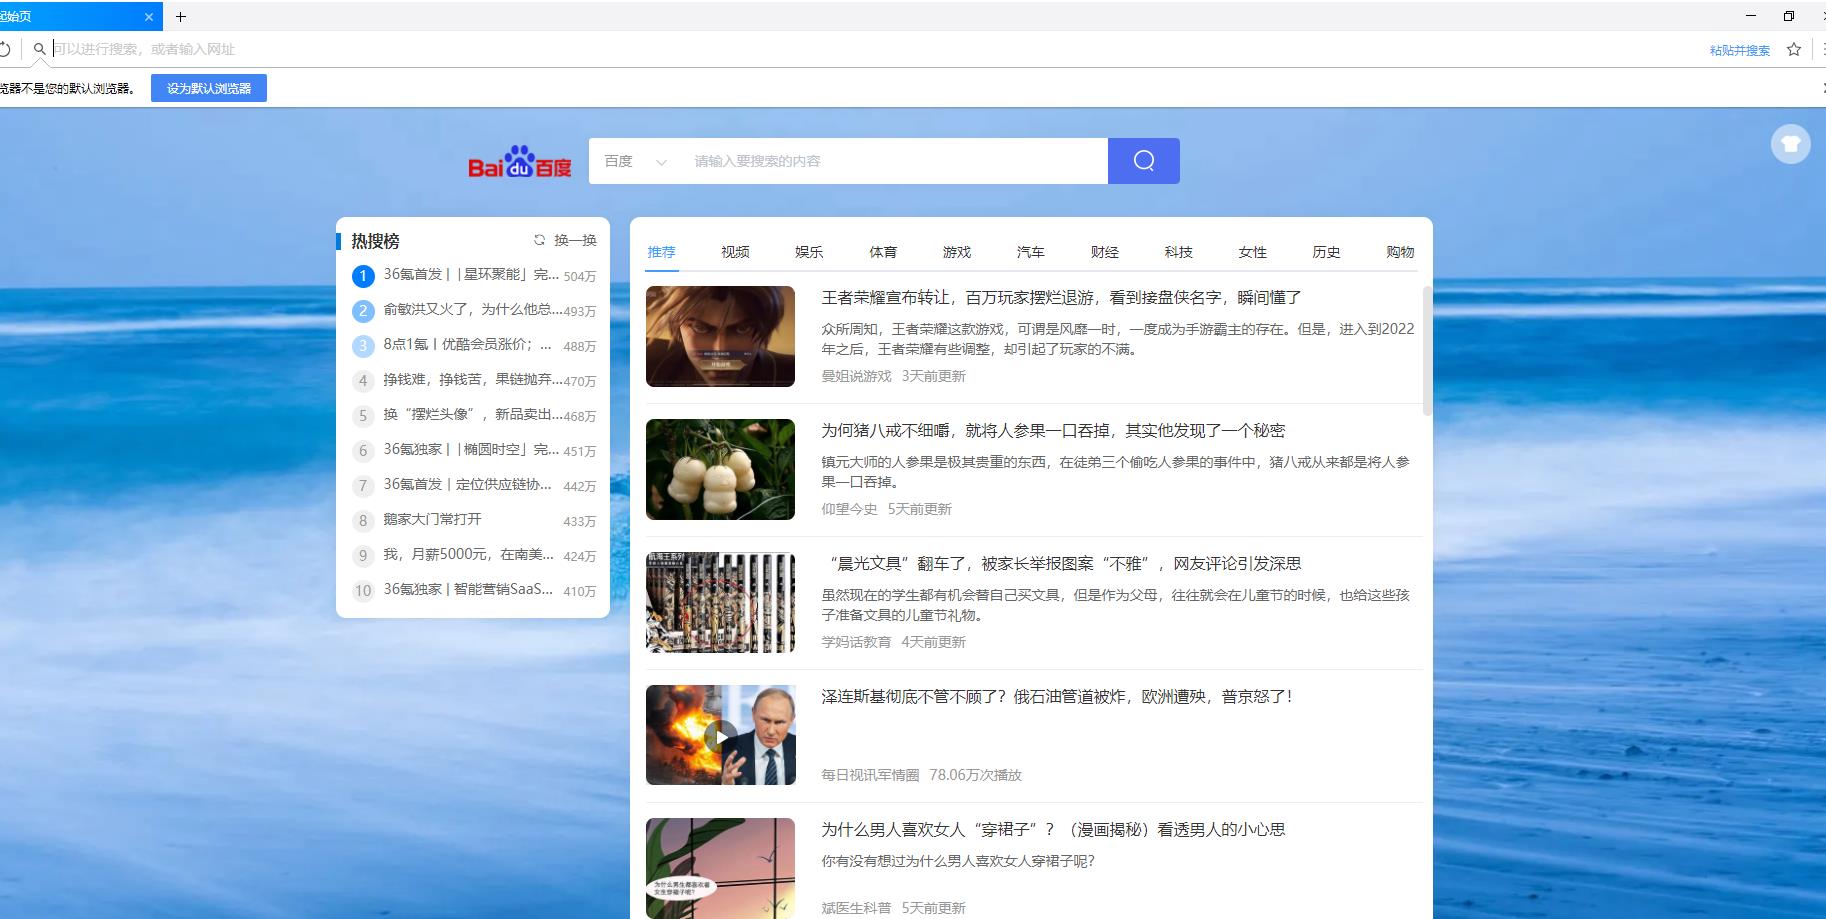Click the 设为默认浏览器 button
Screen dimensions: 1826x919
point(208,88)
